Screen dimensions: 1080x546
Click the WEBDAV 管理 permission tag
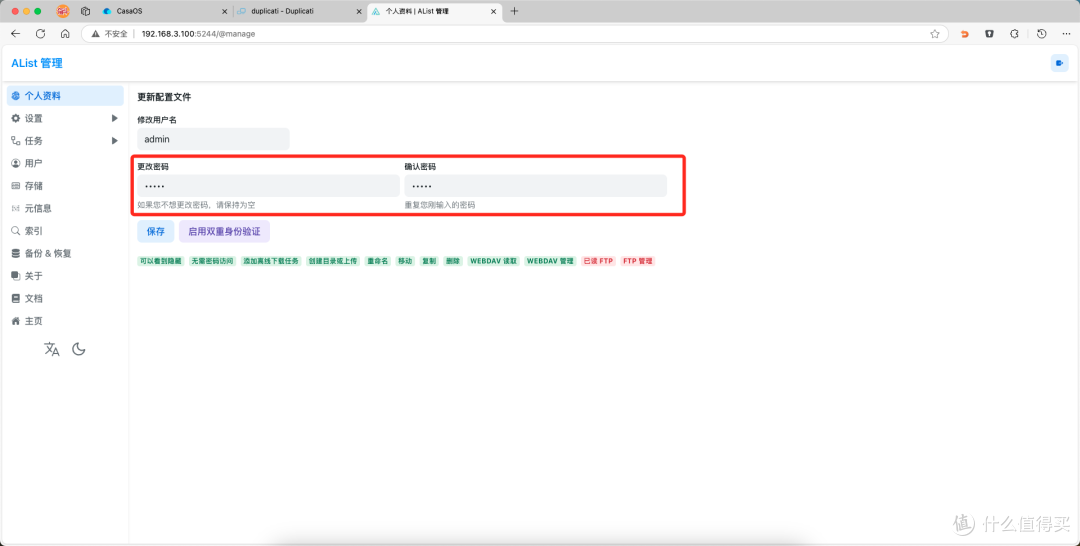pos(550,261)
